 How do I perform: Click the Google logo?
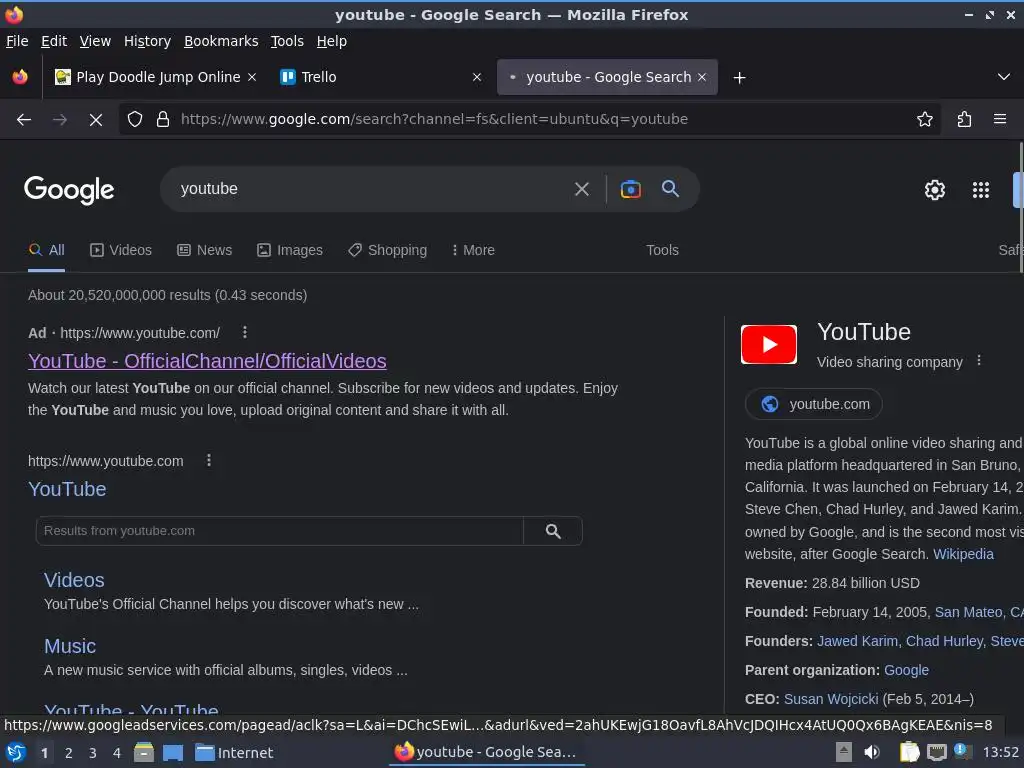(69, 190)
